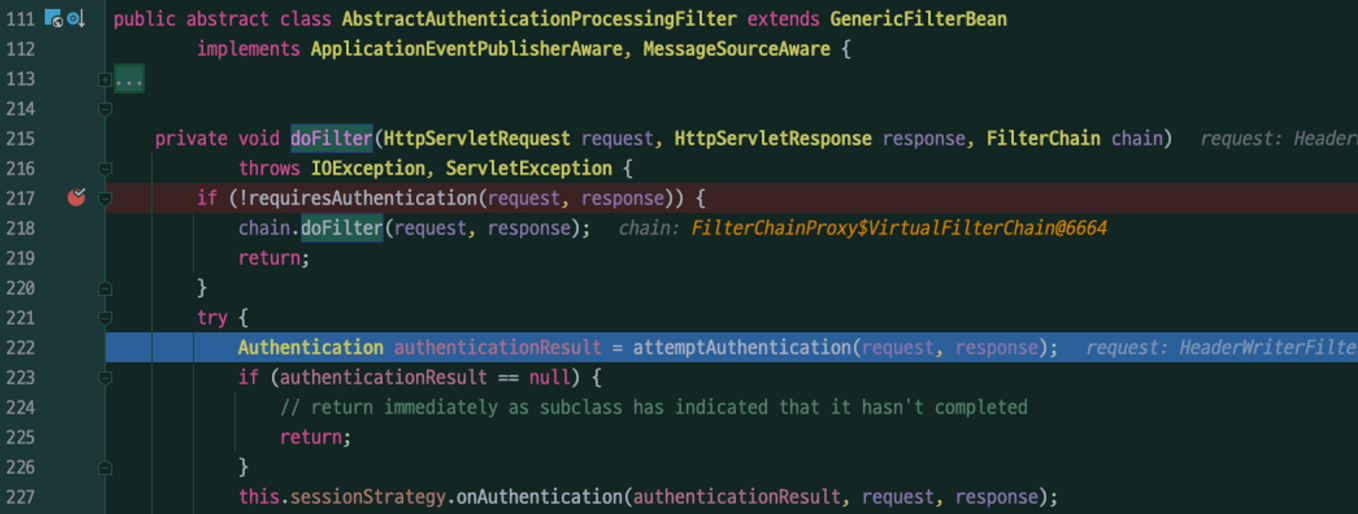Click the Spring bean gutter icon on line 111

point(54,19)
